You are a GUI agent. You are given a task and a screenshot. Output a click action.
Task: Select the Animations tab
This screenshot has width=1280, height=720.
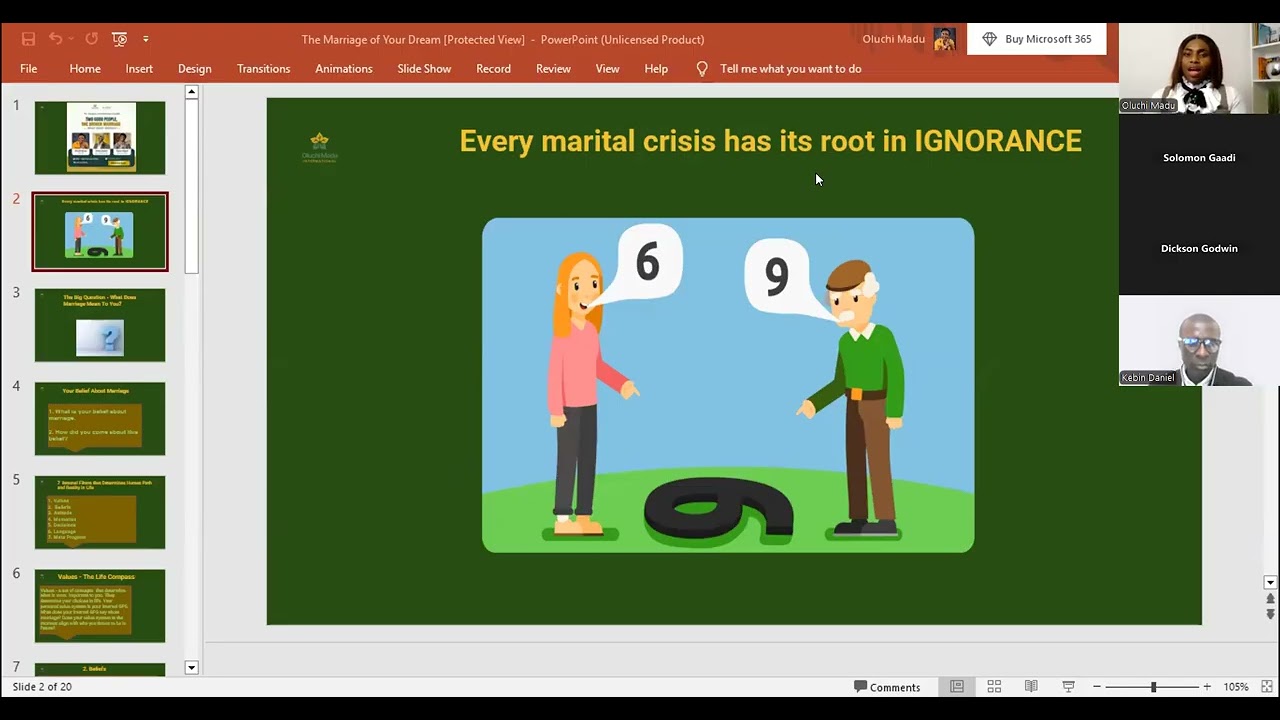click(x=344, y=69)
